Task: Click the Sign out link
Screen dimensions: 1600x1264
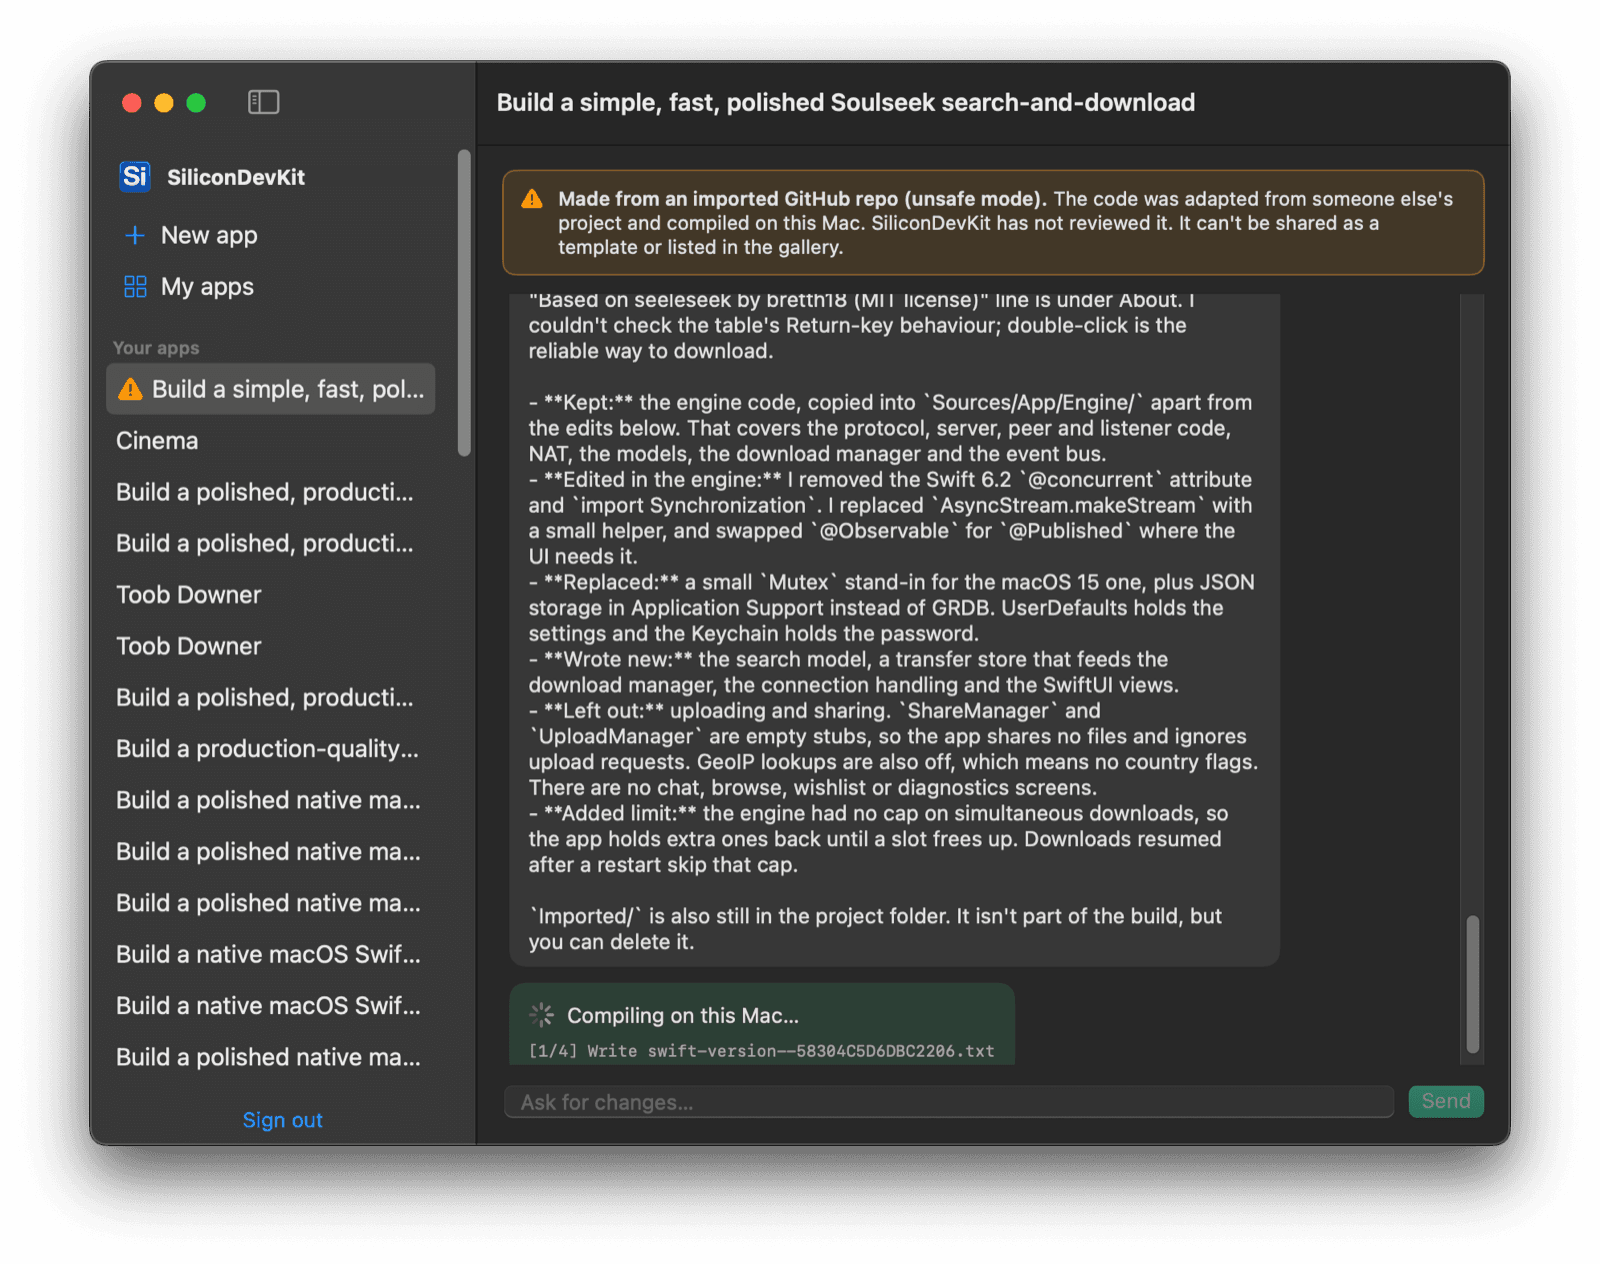Action: 283,1120
